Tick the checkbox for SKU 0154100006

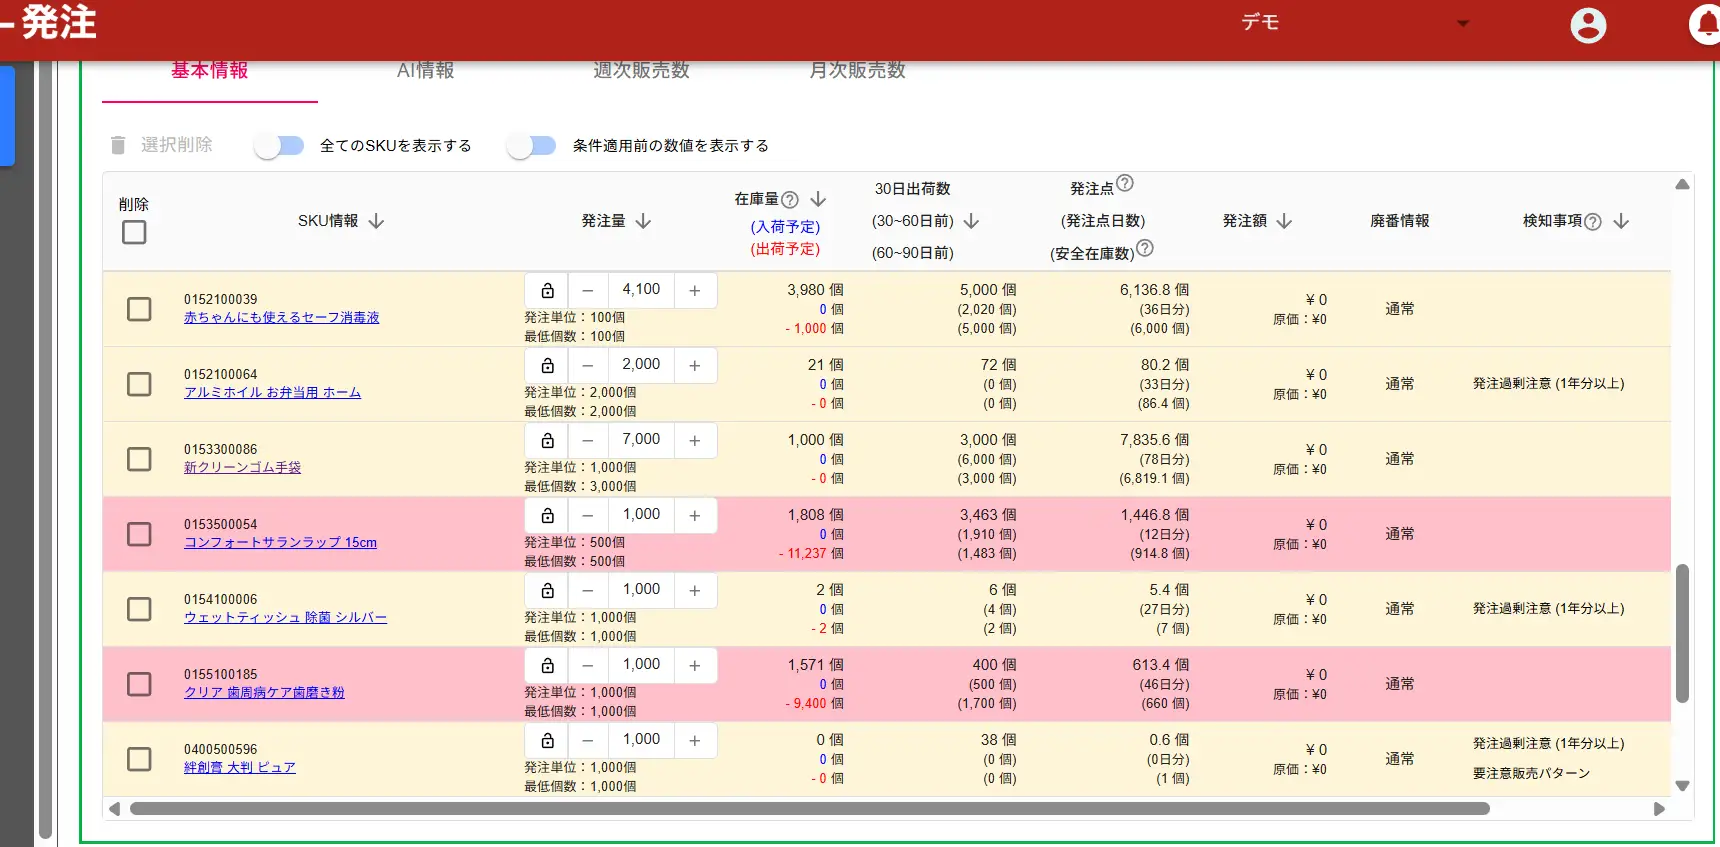coord(139,609)
